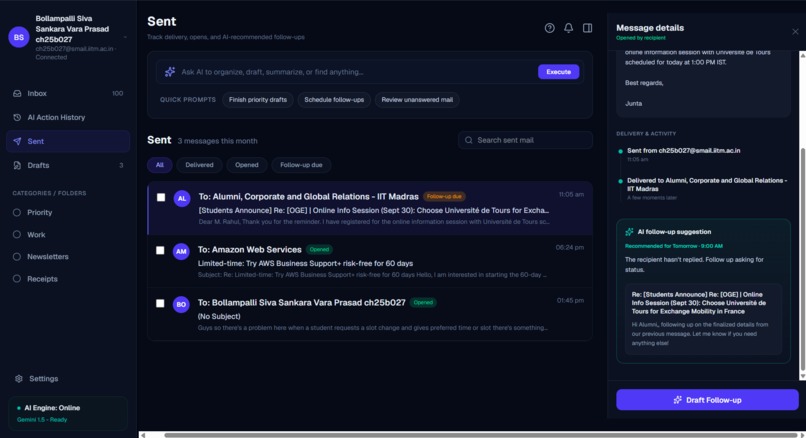Click the Follow-up due badge

[444, 196]
